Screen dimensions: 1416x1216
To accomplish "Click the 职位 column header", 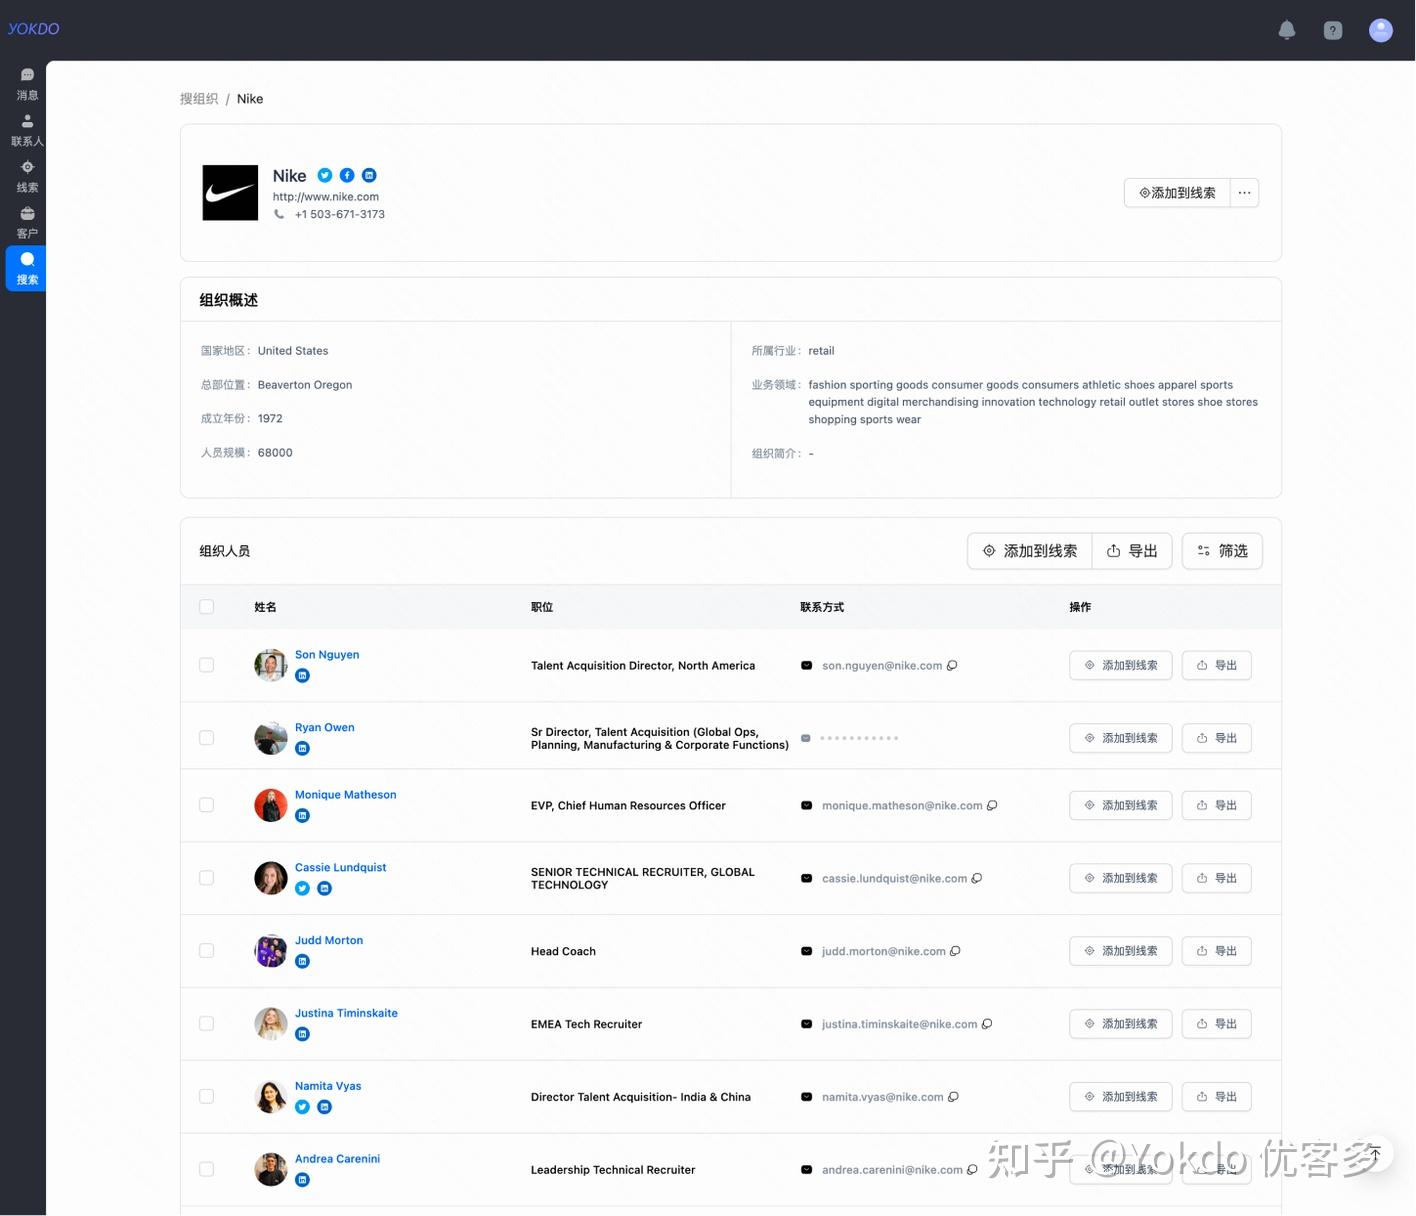I will point(542,607).
